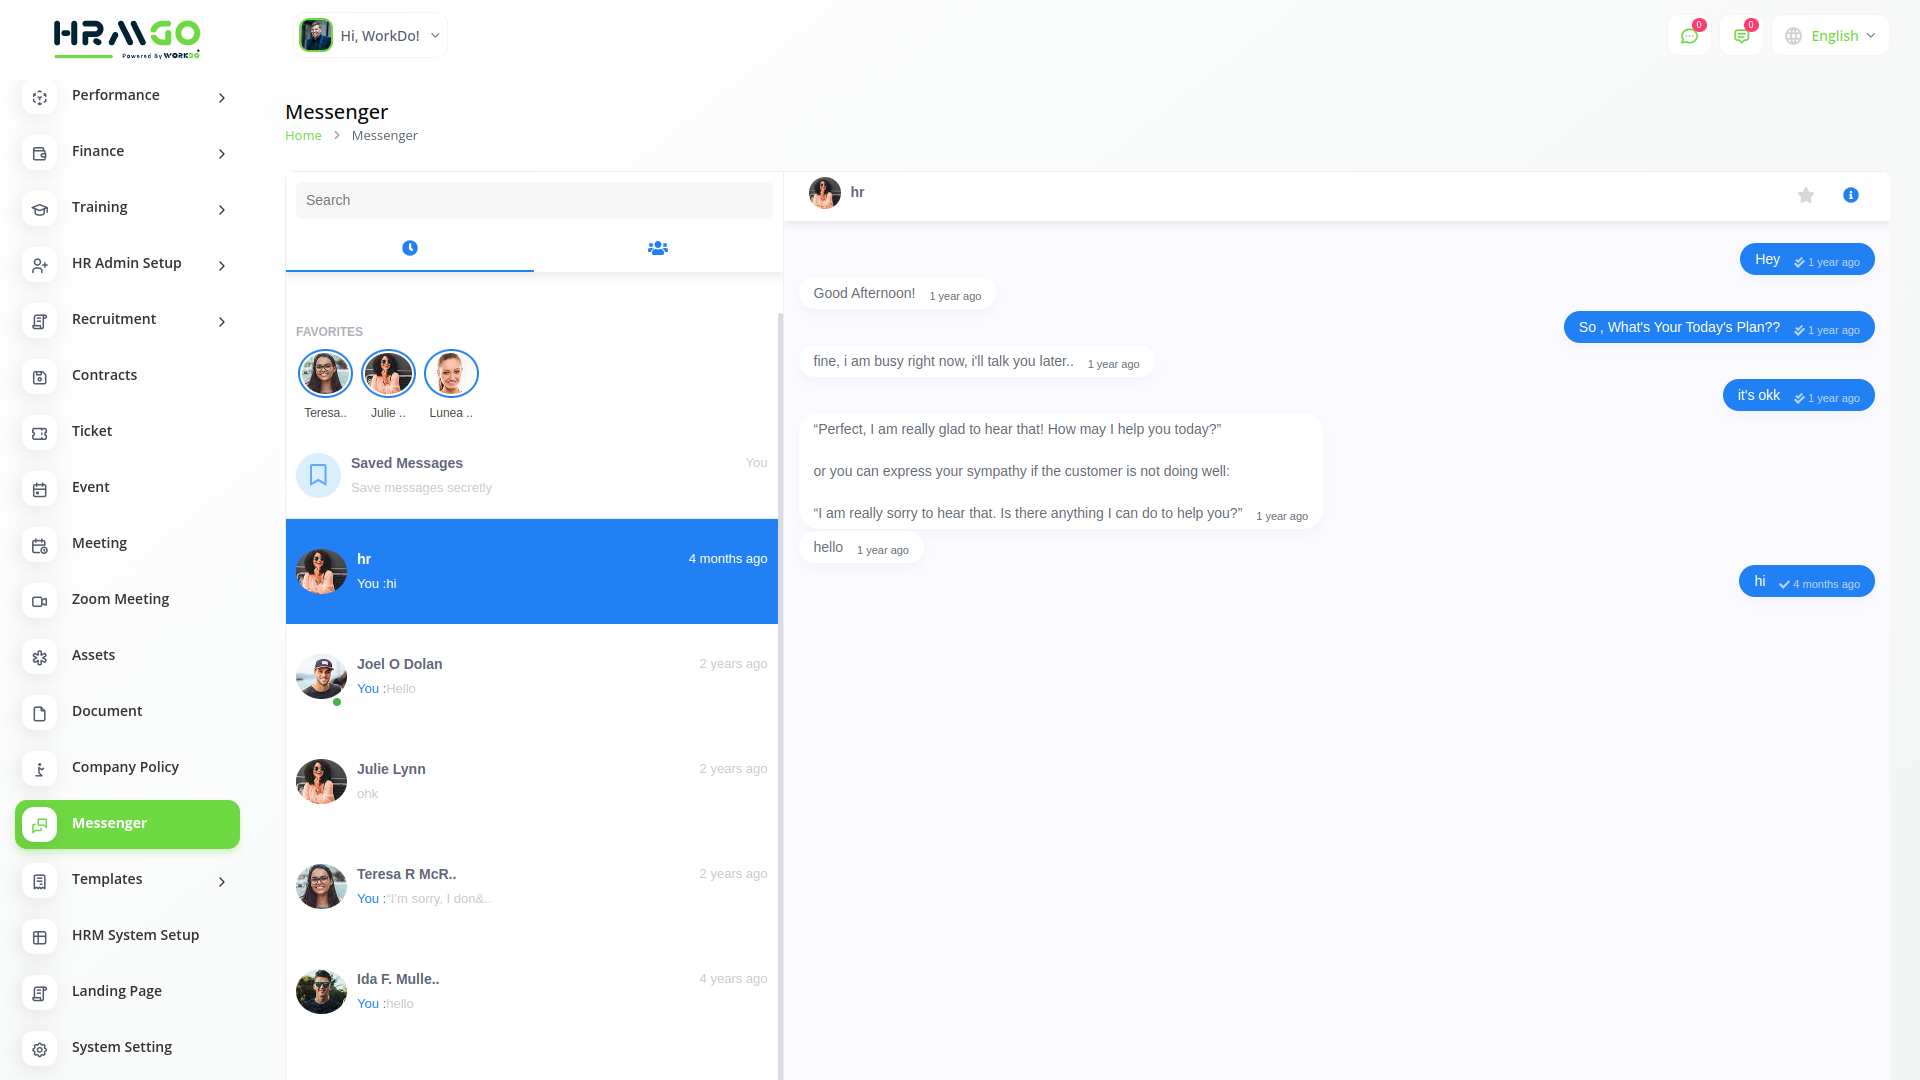
Task: Open chat notifications icon in header
Action: [x=1689, y=36]
